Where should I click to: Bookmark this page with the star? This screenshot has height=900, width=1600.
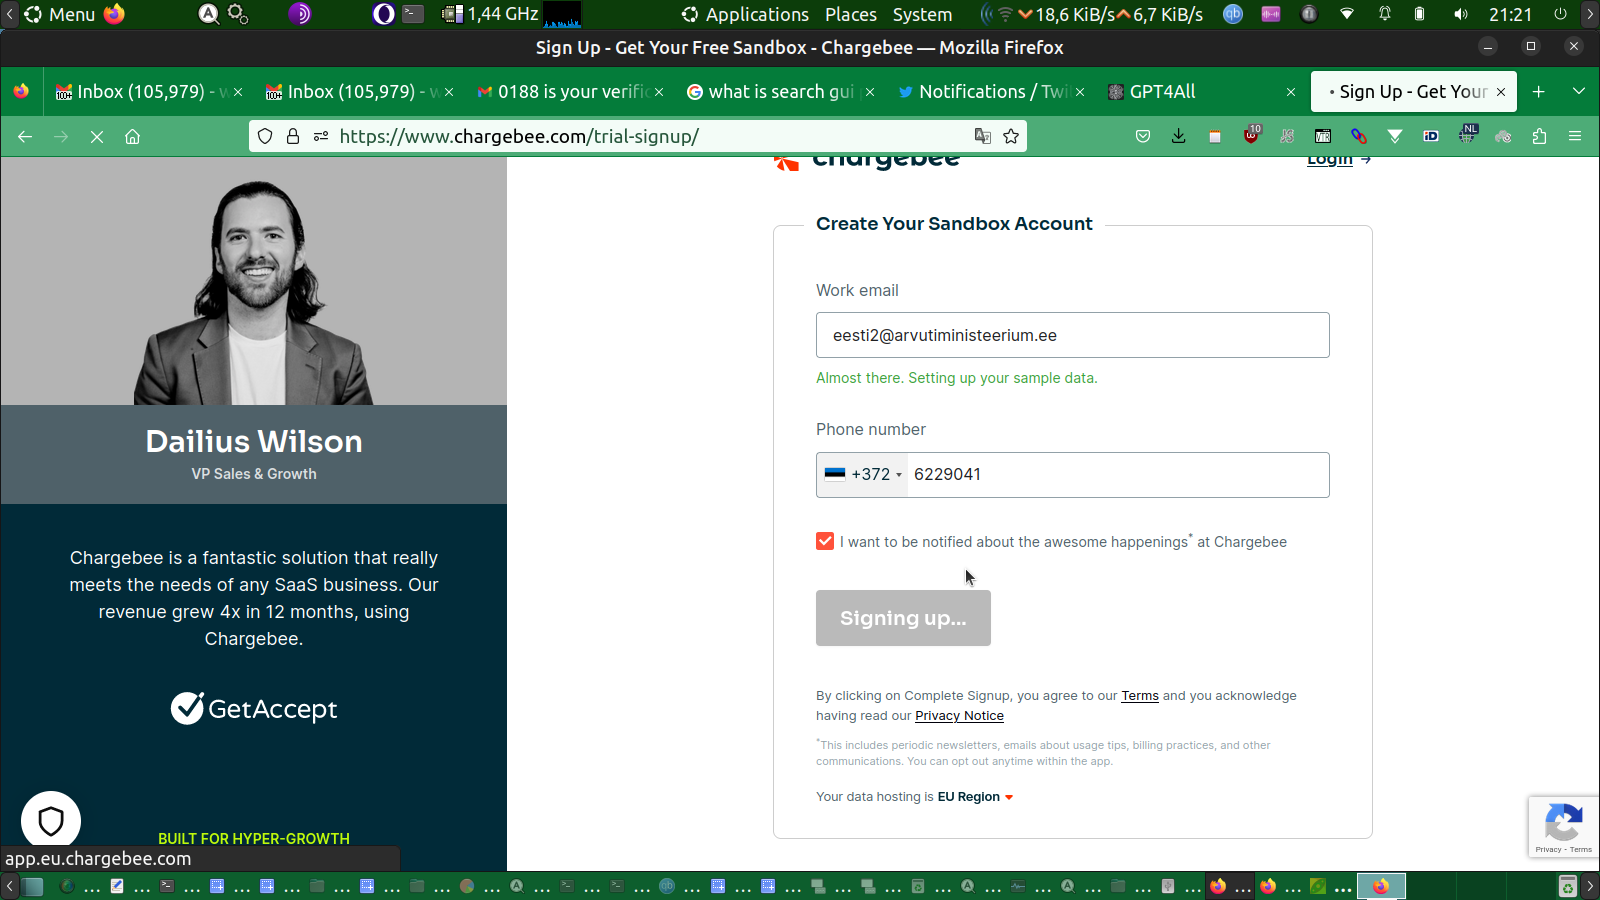1011,136
